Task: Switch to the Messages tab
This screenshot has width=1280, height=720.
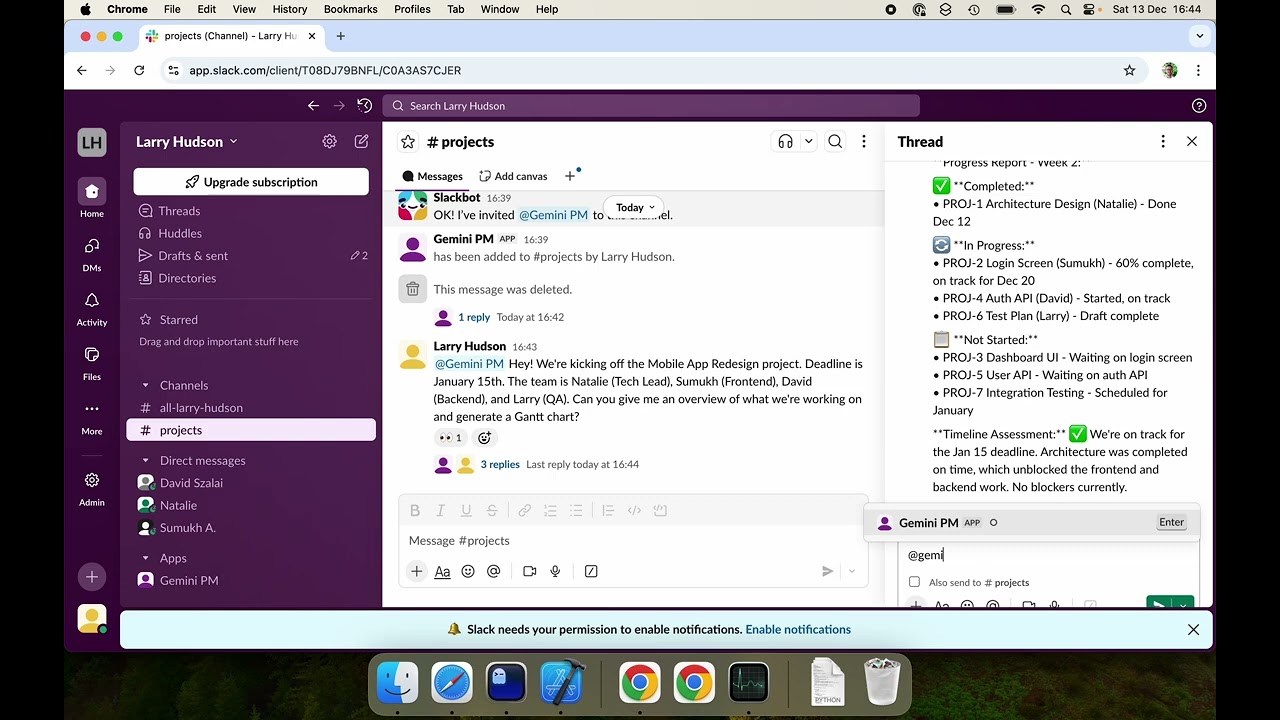Action: (433, 176)
